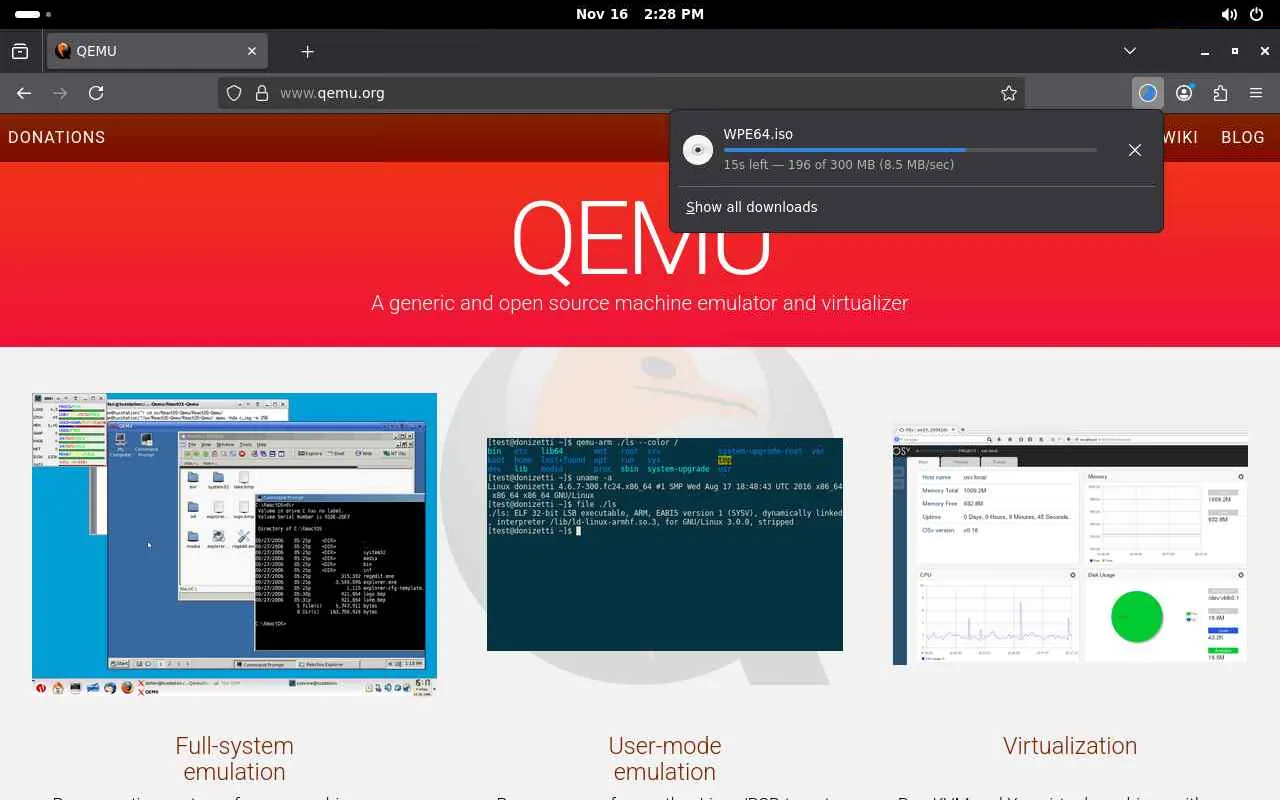Show site security info via the padlock

262,93
